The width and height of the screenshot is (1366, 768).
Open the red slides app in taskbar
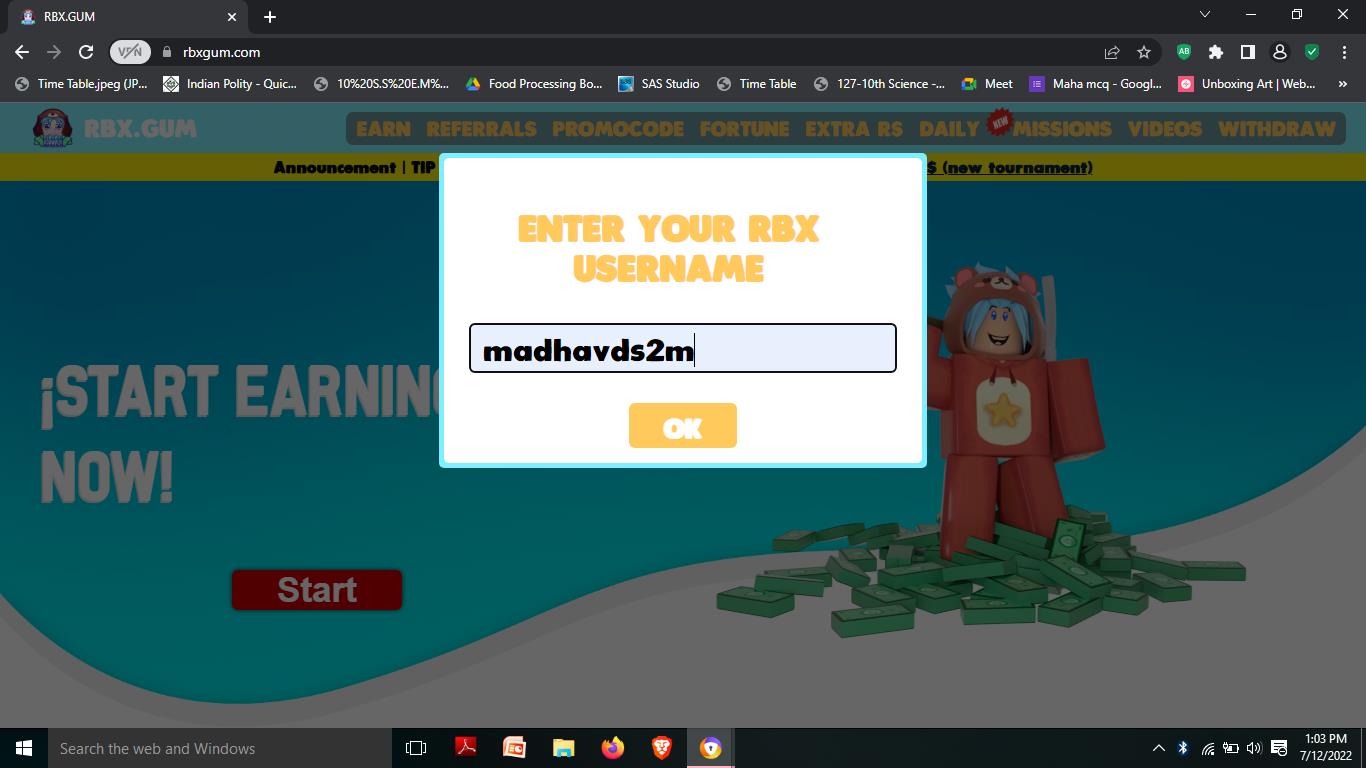[x=514, y=748]
